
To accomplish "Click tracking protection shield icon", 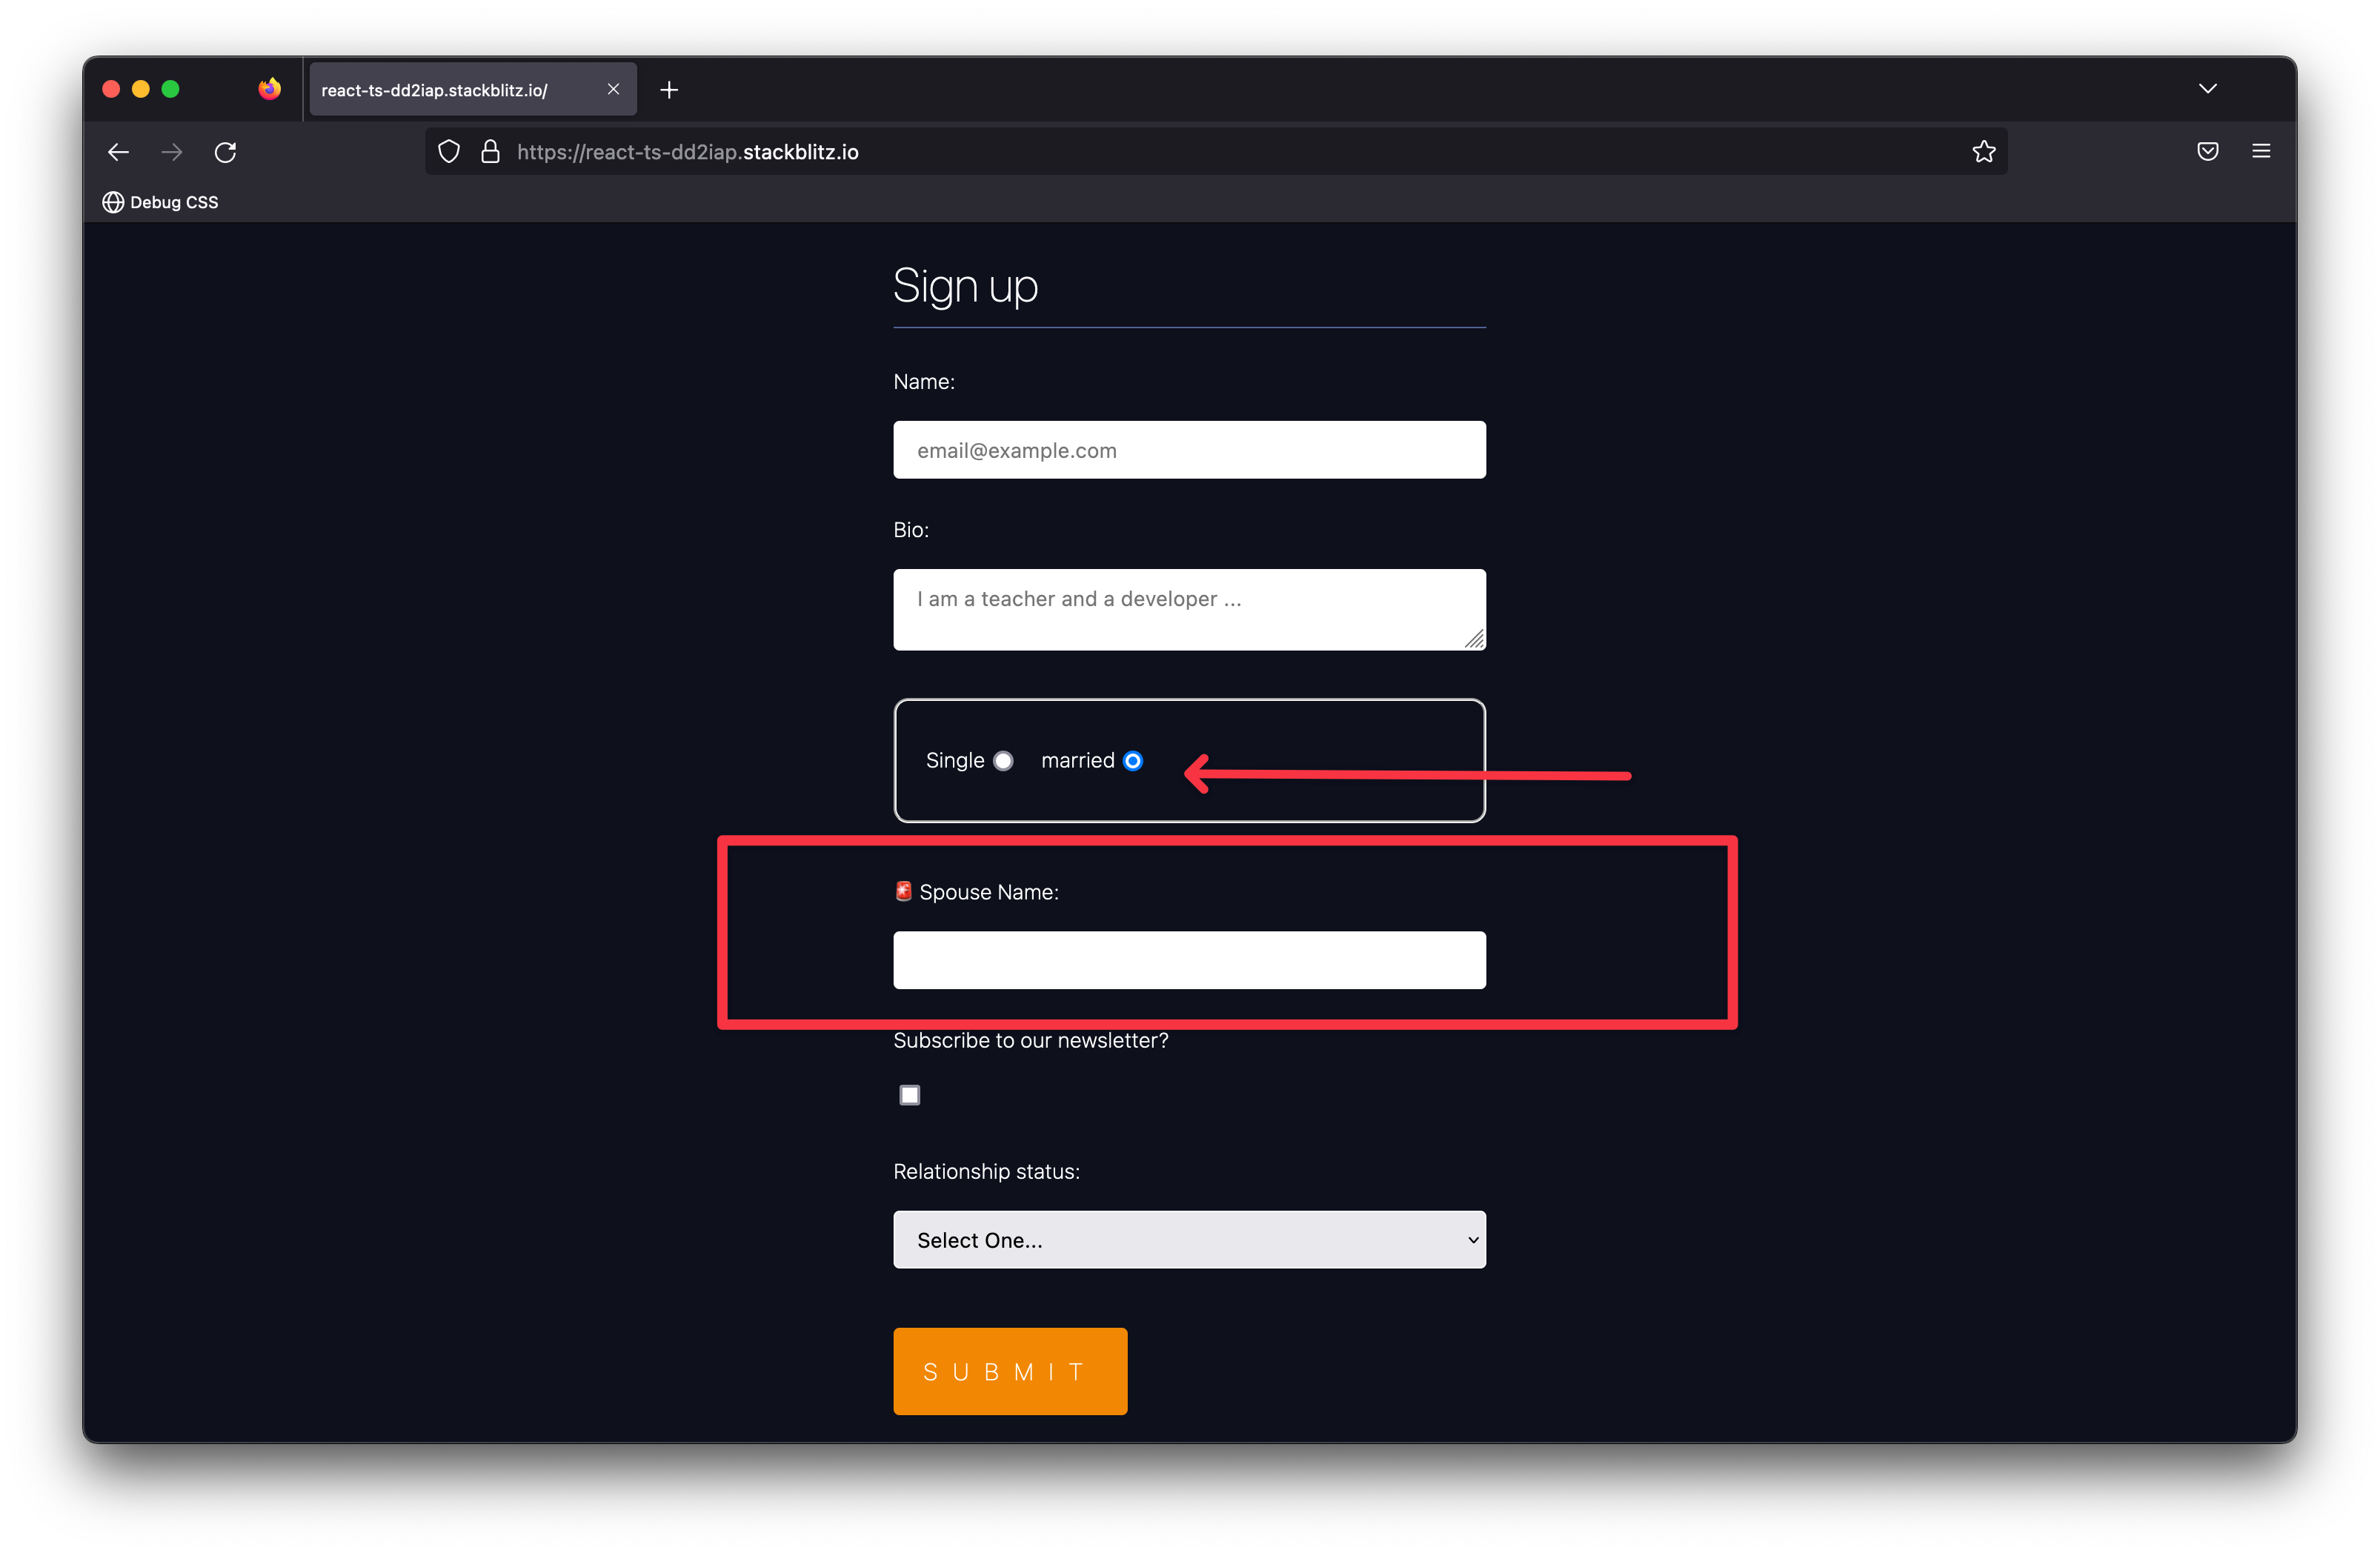I will click(449, 152).
